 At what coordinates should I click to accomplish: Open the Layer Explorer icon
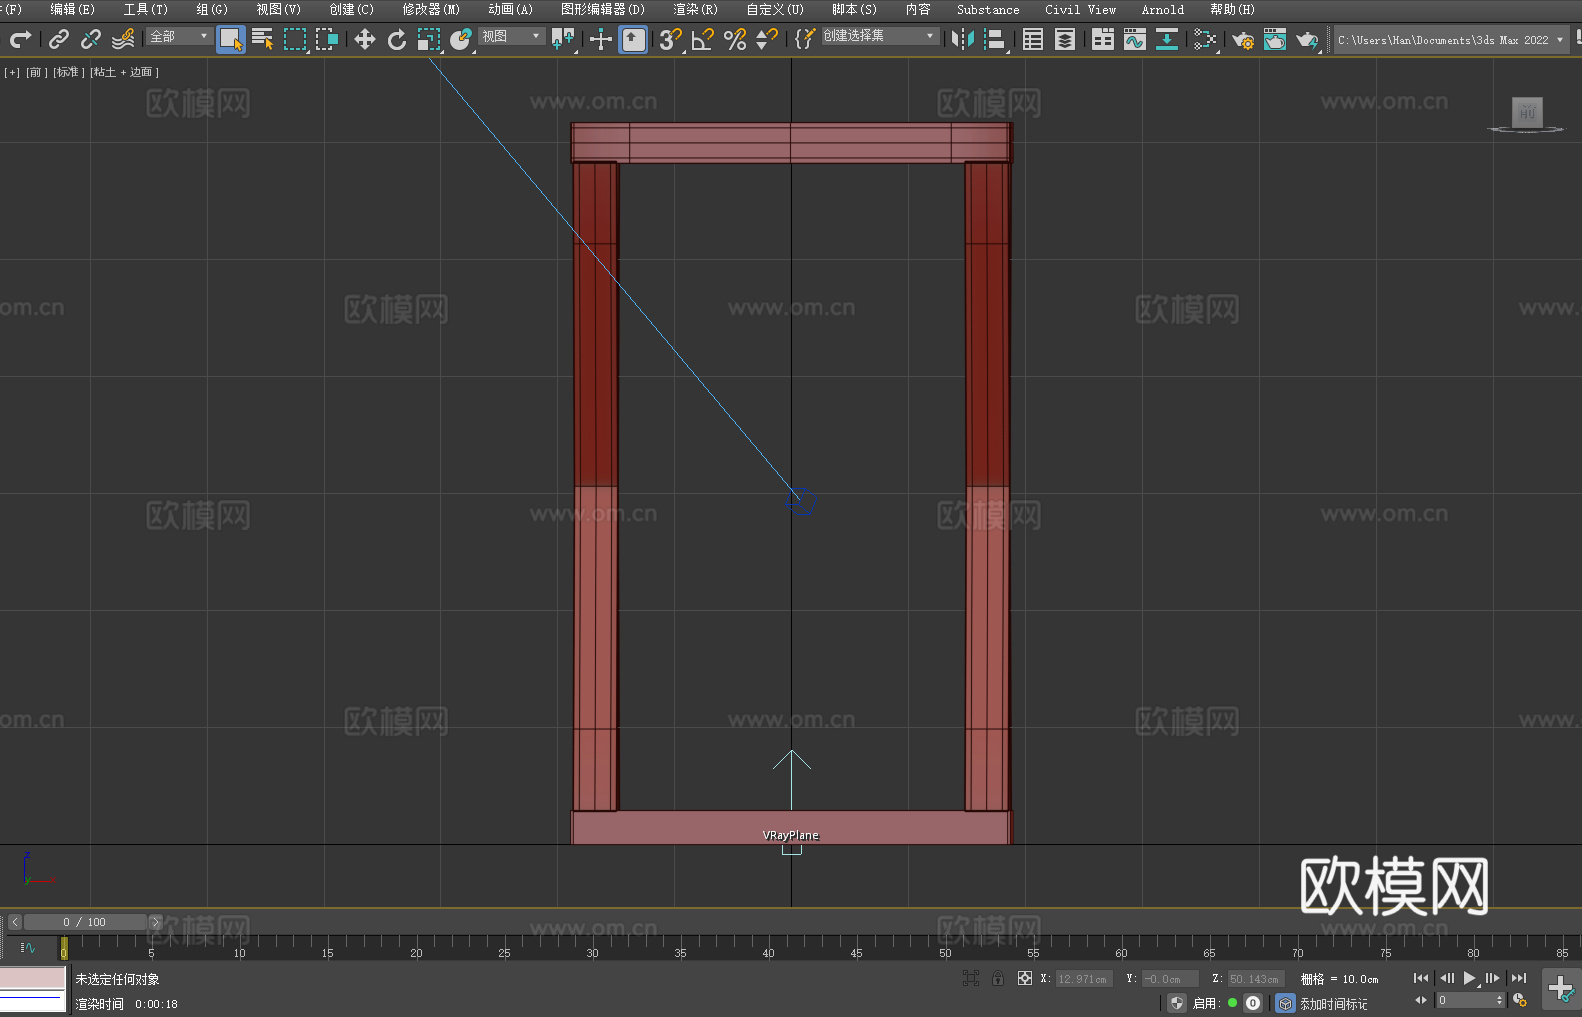pyautogui.click(x=1065, y=39)
